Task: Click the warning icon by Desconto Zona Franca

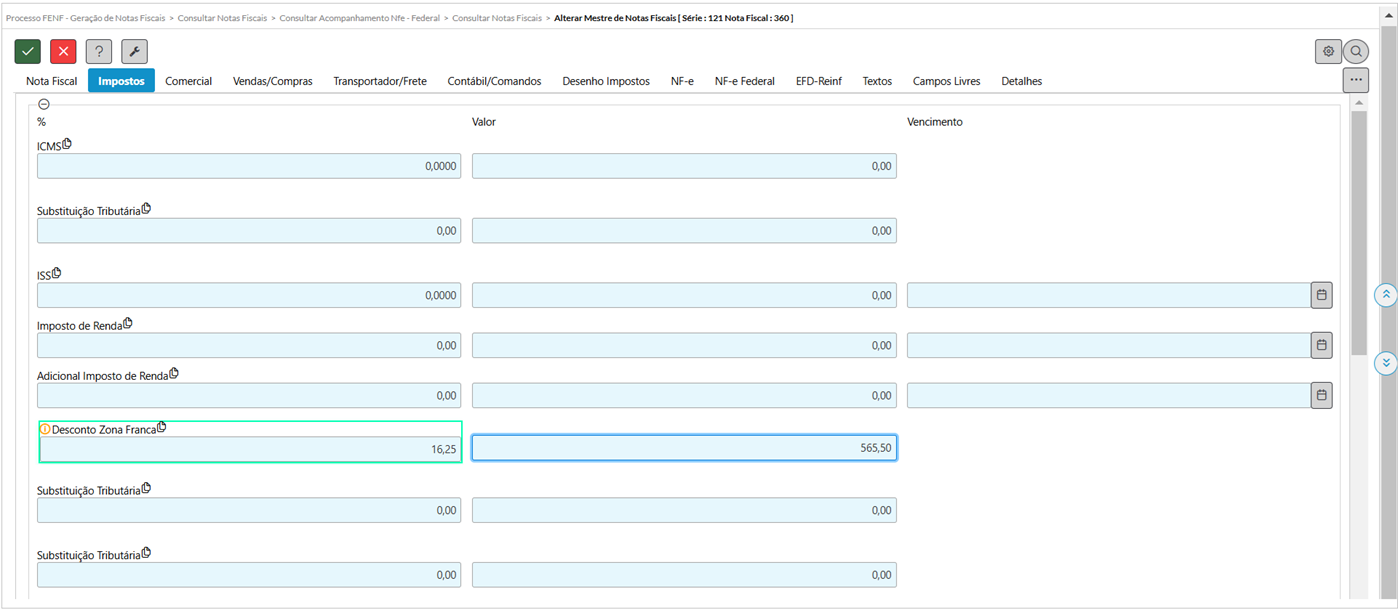Action: point(45,429)
